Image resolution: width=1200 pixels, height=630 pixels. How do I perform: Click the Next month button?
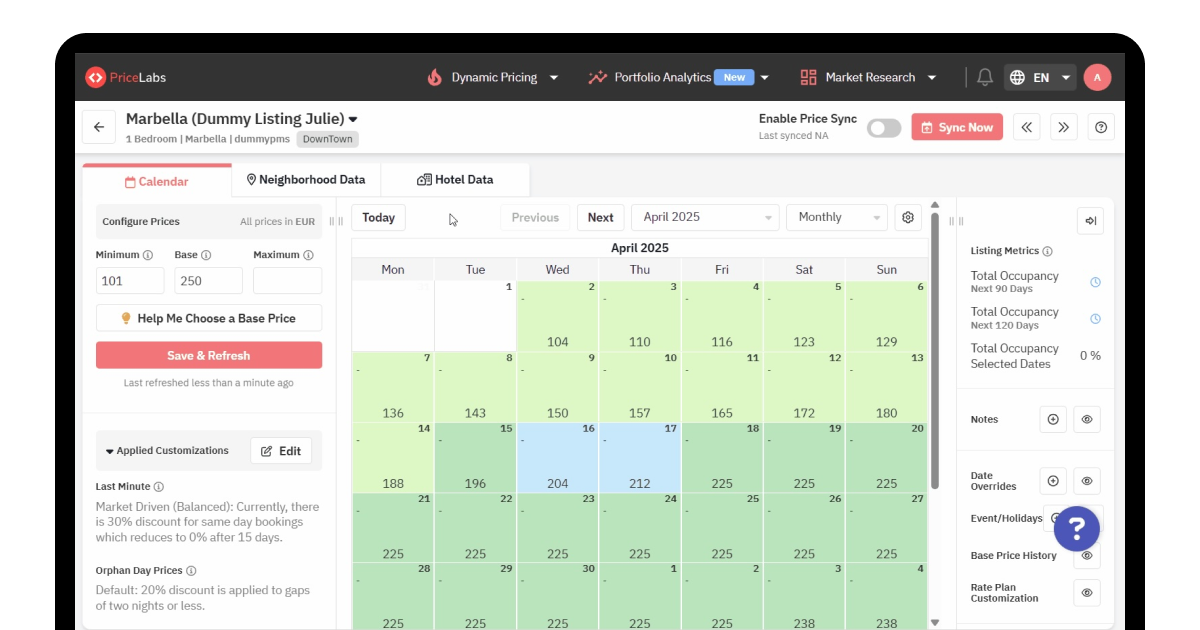tap(601, 217)
